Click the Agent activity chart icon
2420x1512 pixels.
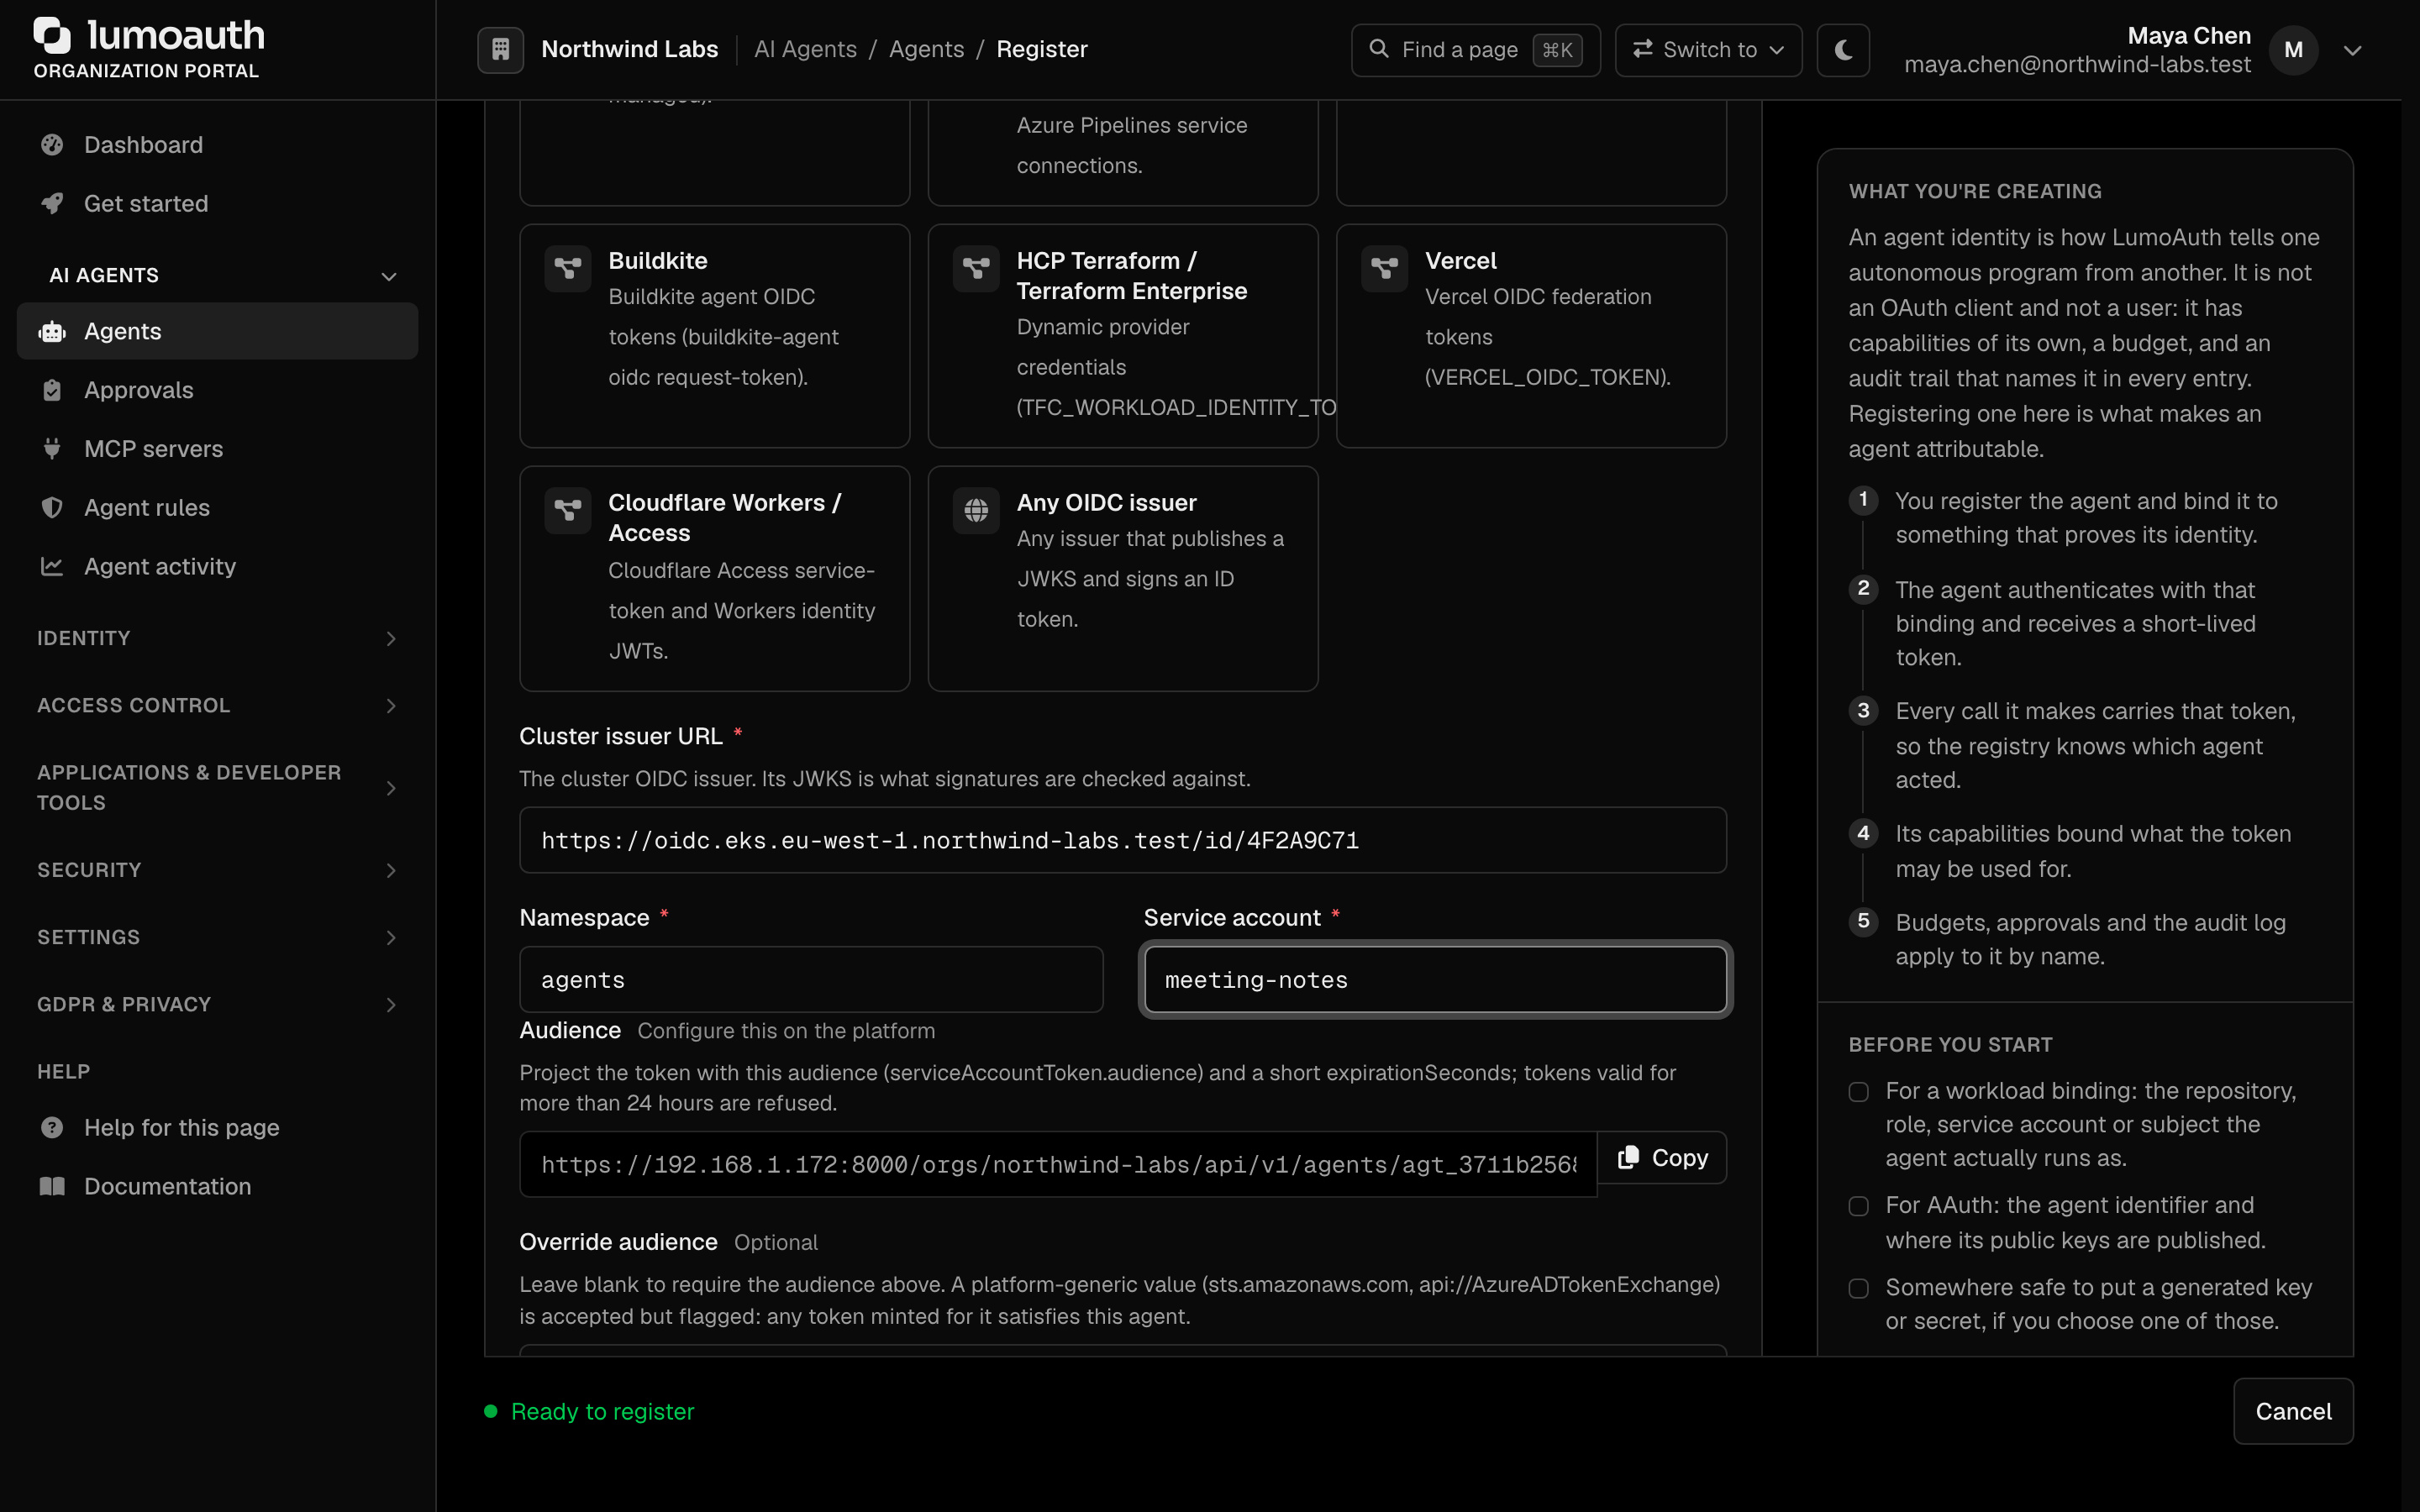pos(52,566)
